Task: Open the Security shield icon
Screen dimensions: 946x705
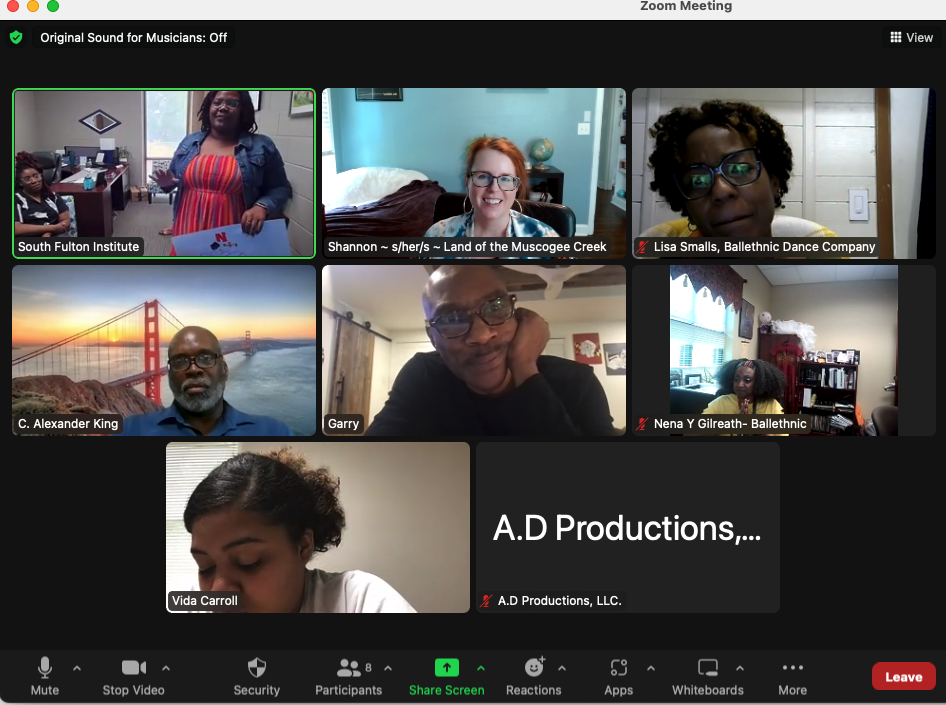Action: 257,668
